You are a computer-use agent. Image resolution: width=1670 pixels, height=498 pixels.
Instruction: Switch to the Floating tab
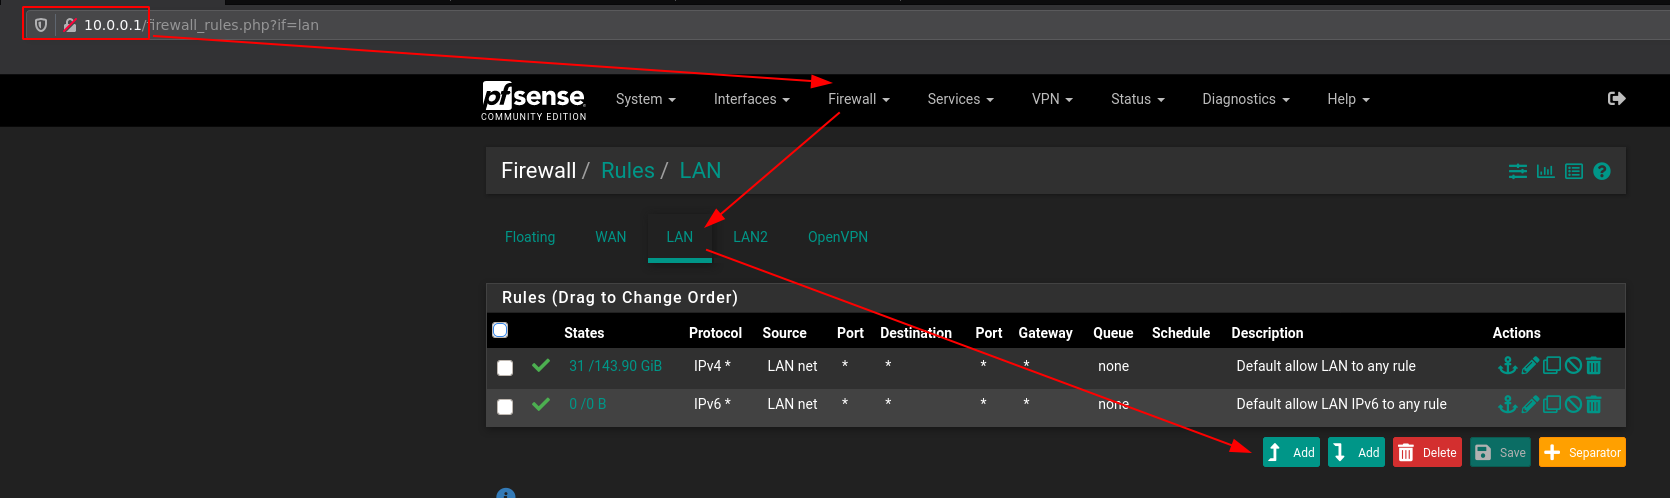pyautogui.click(x=530, y=237)
